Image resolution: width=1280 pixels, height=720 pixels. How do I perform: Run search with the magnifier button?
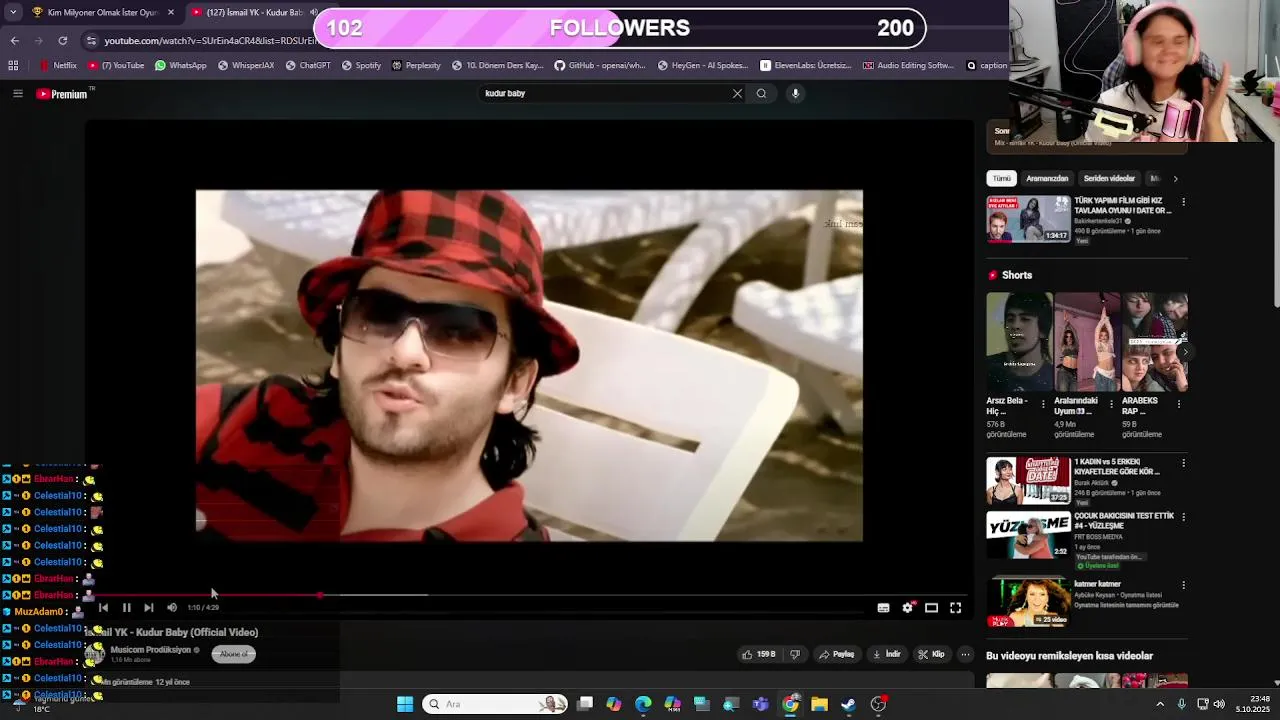coord(761,93)
